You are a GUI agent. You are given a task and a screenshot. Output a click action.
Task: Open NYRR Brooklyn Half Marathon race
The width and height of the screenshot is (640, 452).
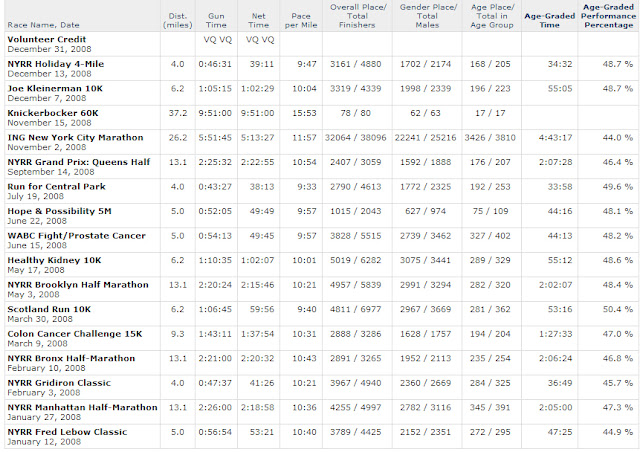pyautogui.click(x=78, y=285)
